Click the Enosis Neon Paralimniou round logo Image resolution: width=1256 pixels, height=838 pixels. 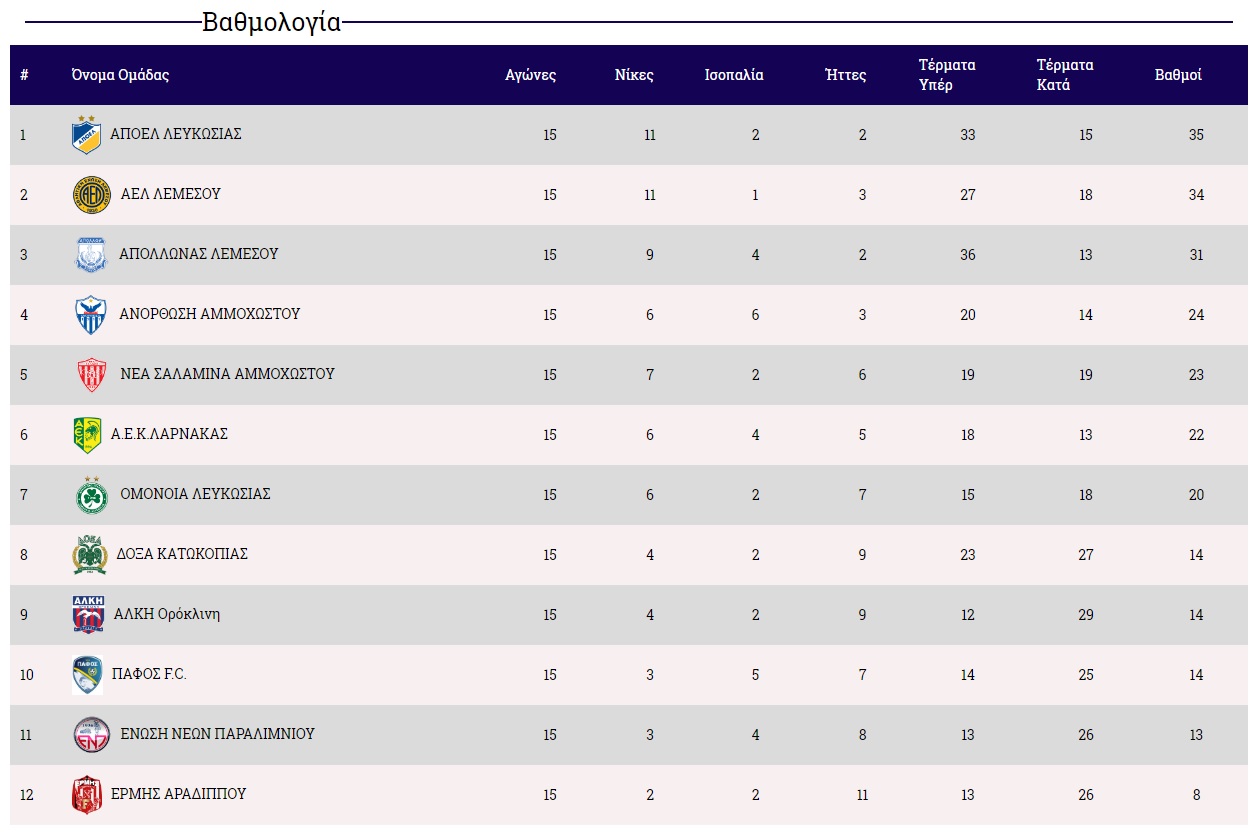tap(91, 735)
